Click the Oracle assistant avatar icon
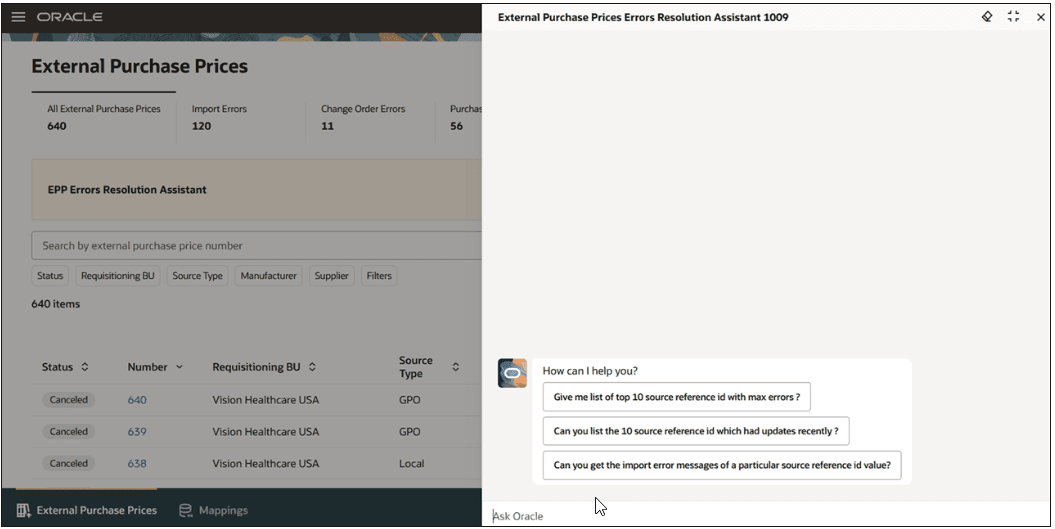 [512, 373]
